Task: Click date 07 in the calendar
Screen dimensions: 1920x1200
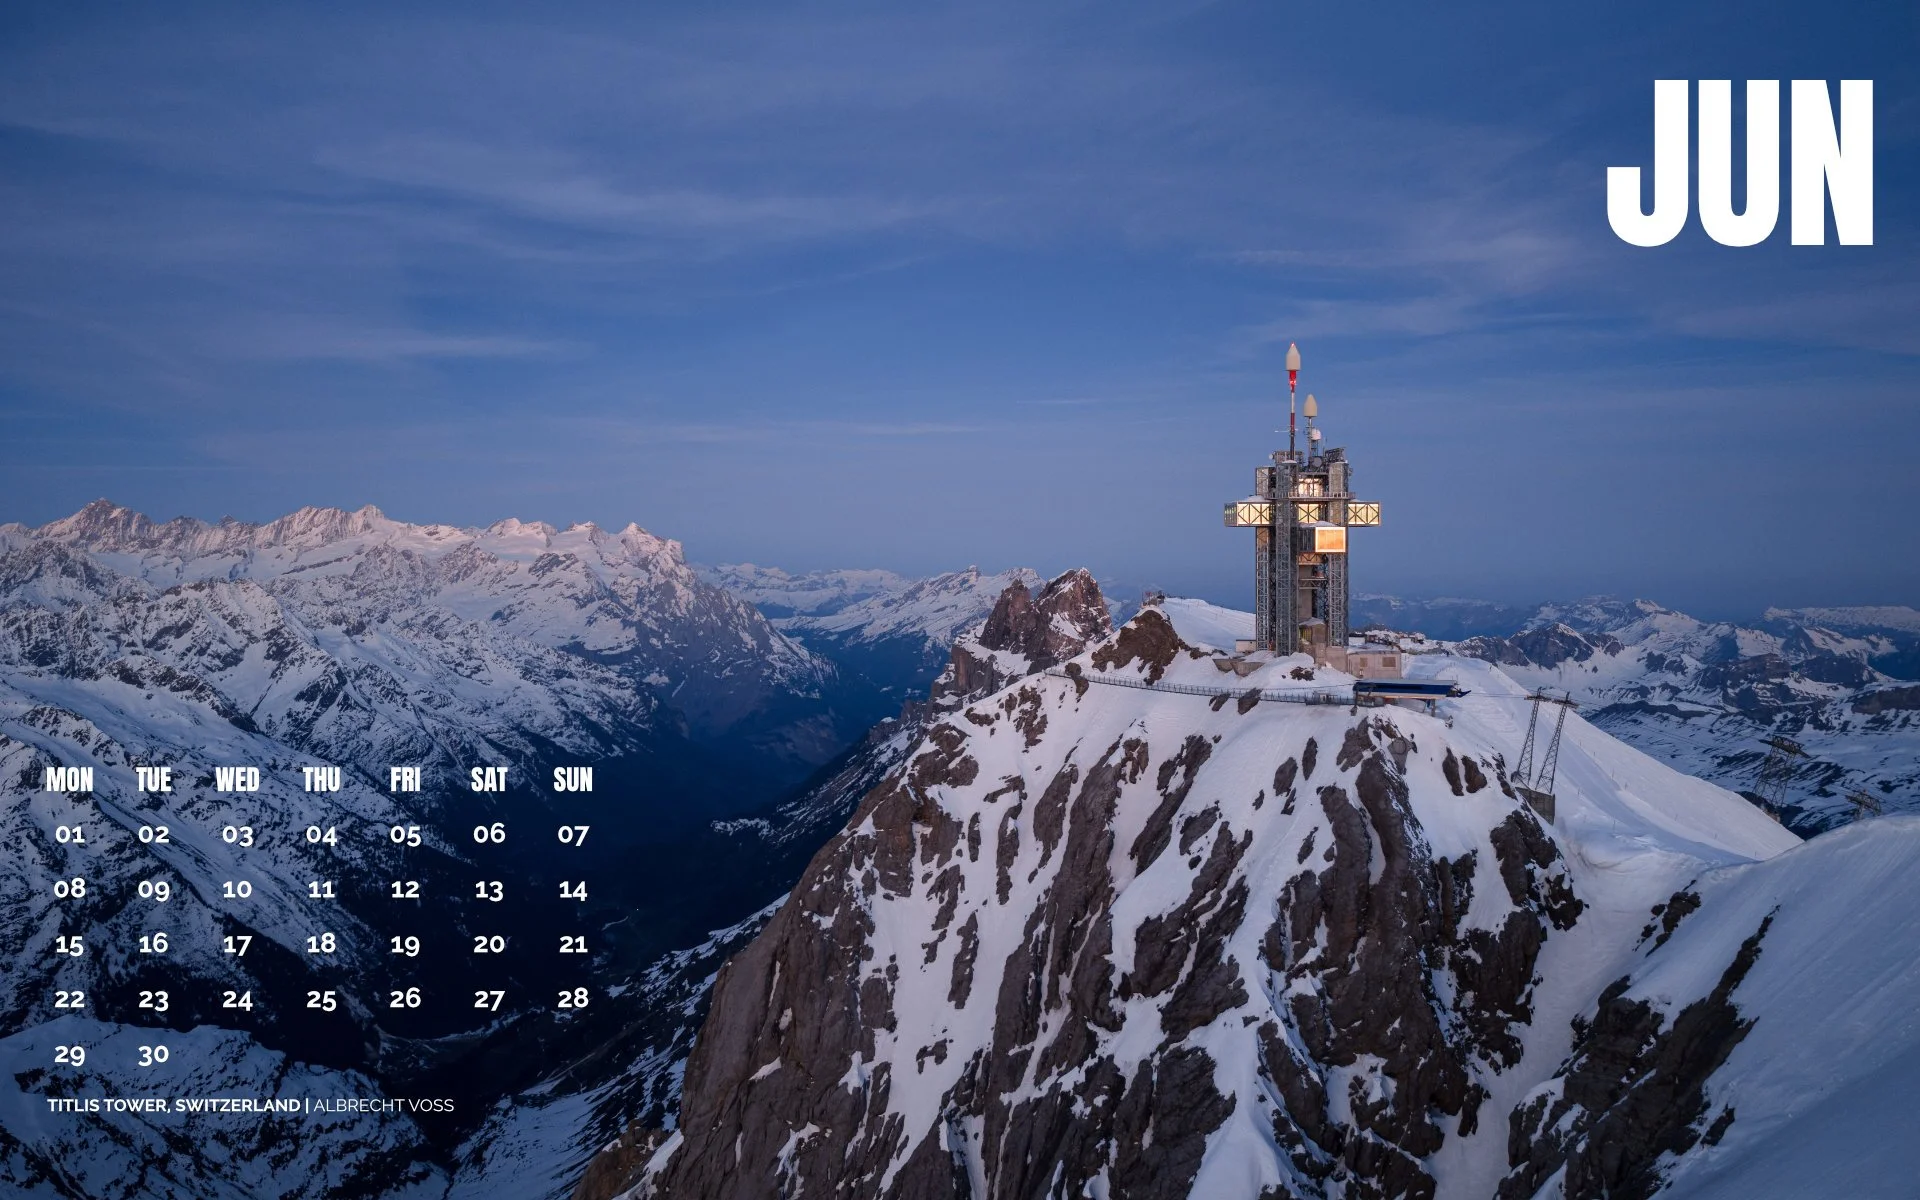Action: [573, 834]
